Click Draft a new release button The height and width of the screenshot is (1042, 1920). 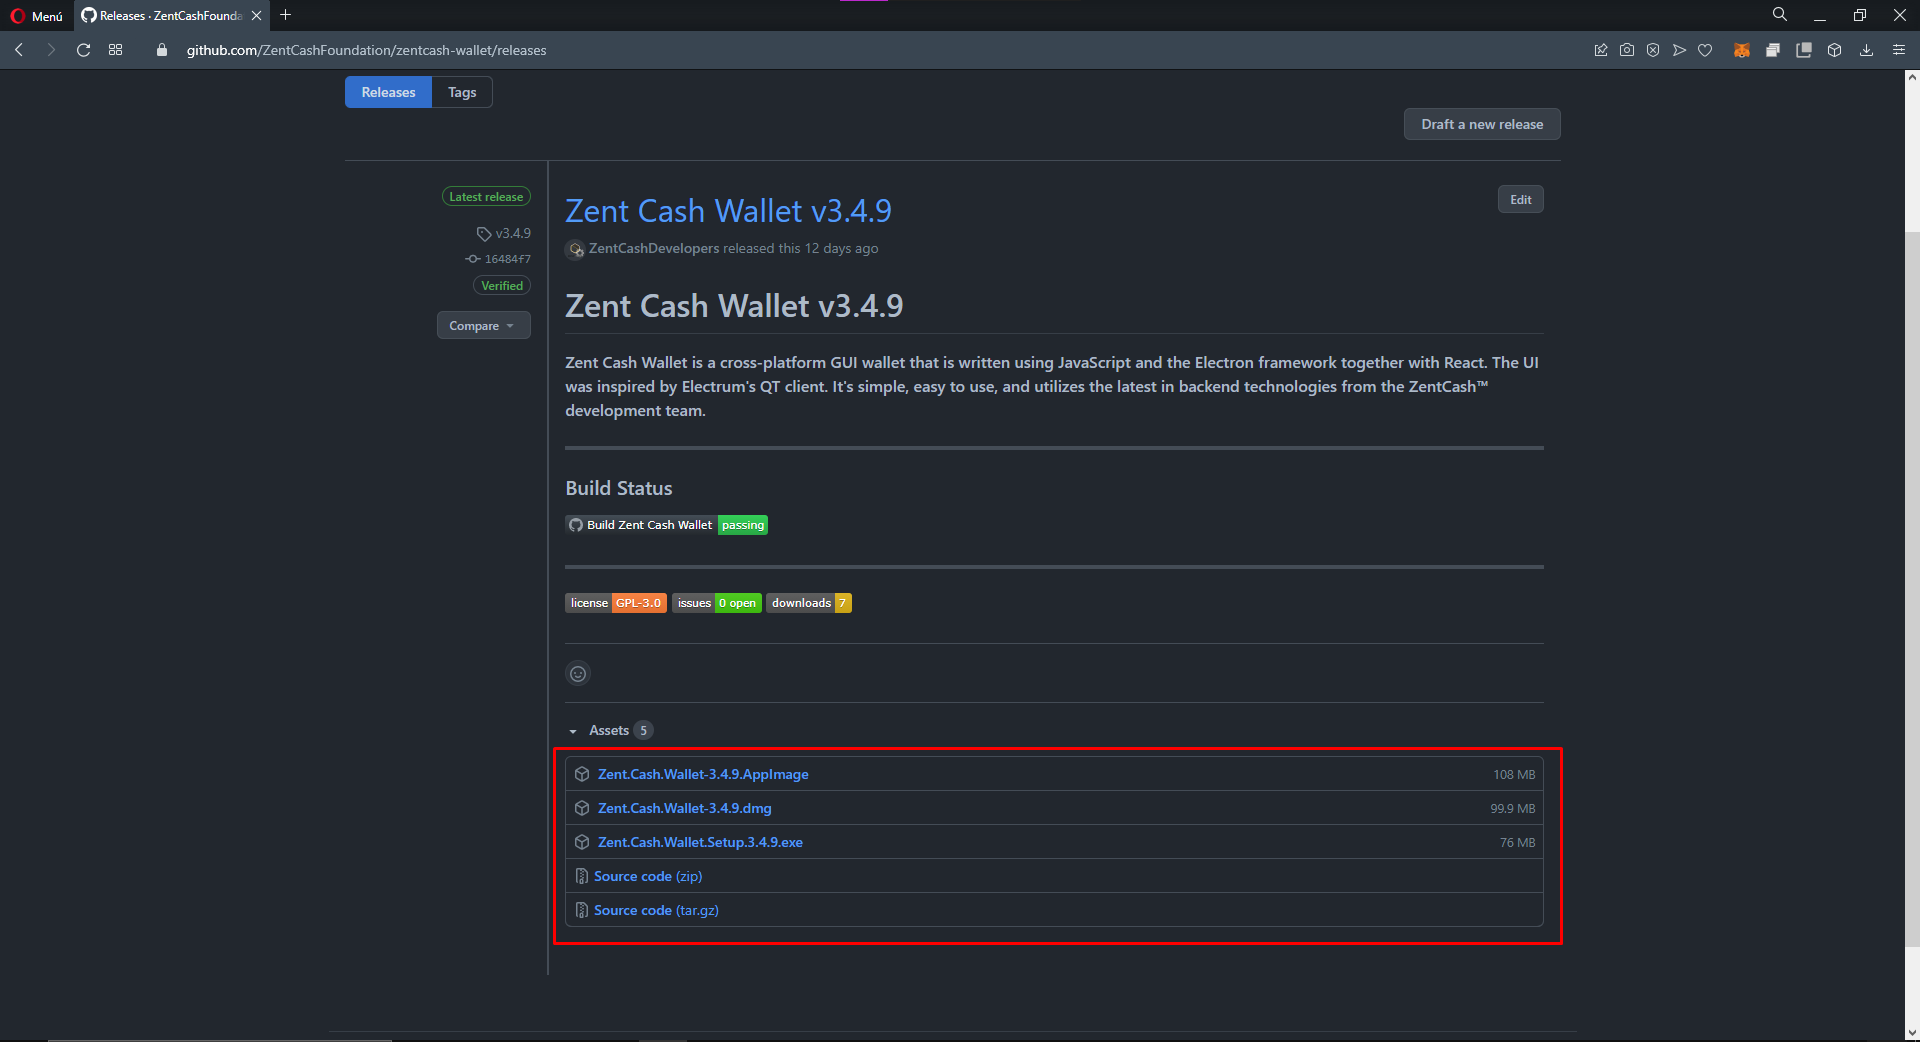[1482, 124]
